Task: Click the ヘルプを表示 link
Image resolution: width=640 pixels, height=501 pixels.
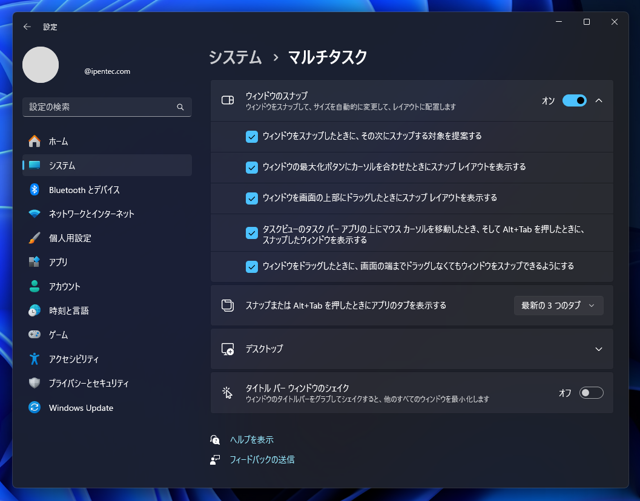Action: (251, 440)
